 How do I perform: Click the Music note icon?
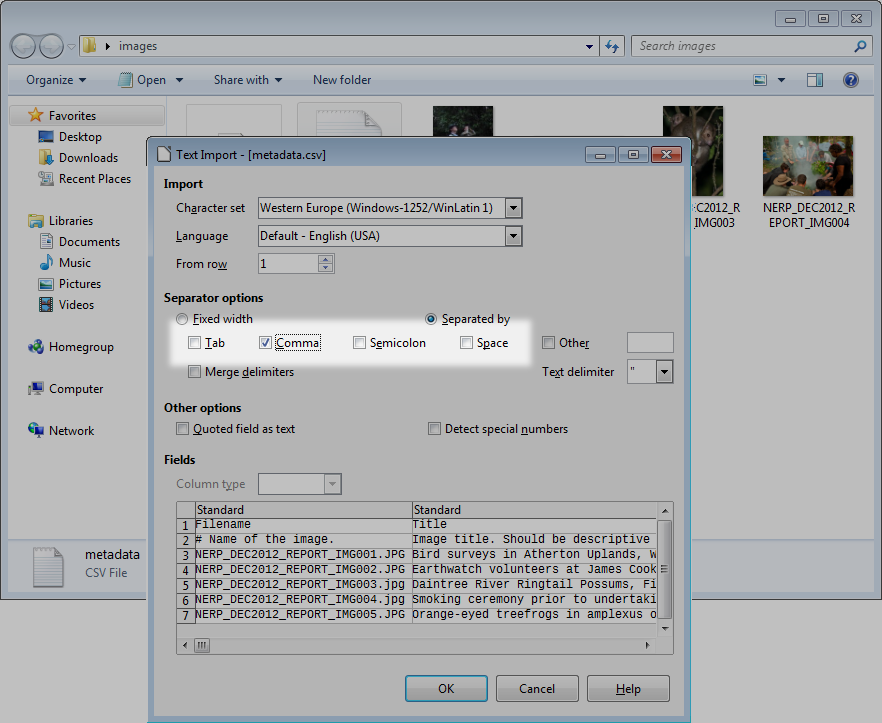click(x=46, y=262)
